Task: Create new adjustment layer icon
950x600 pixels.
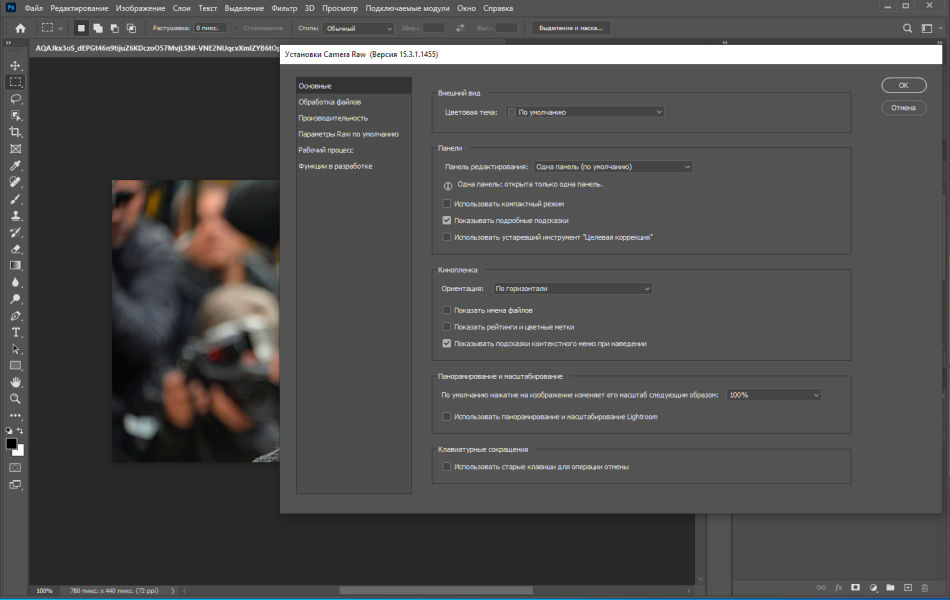Action: 873,587
